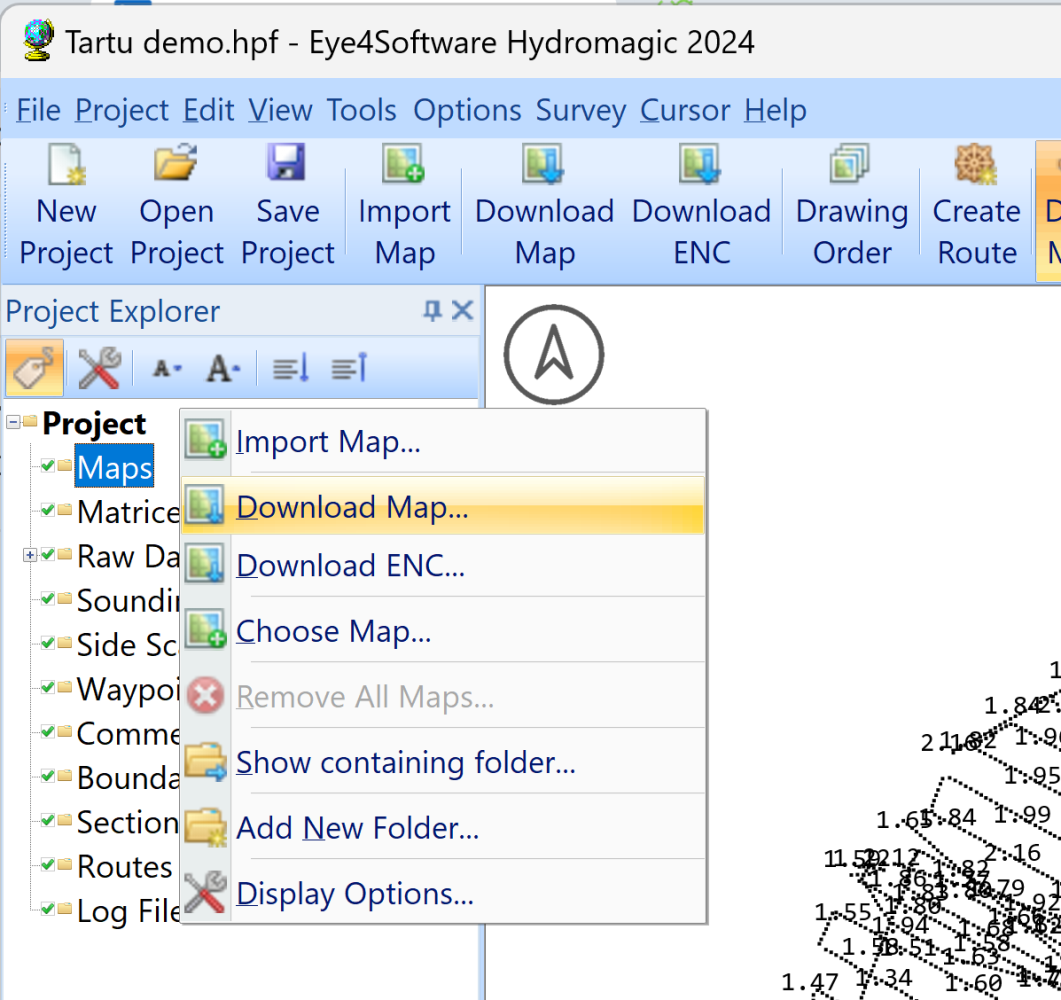Open the Tools menu
The image size is (1061, 1000).
coord(361,110)
